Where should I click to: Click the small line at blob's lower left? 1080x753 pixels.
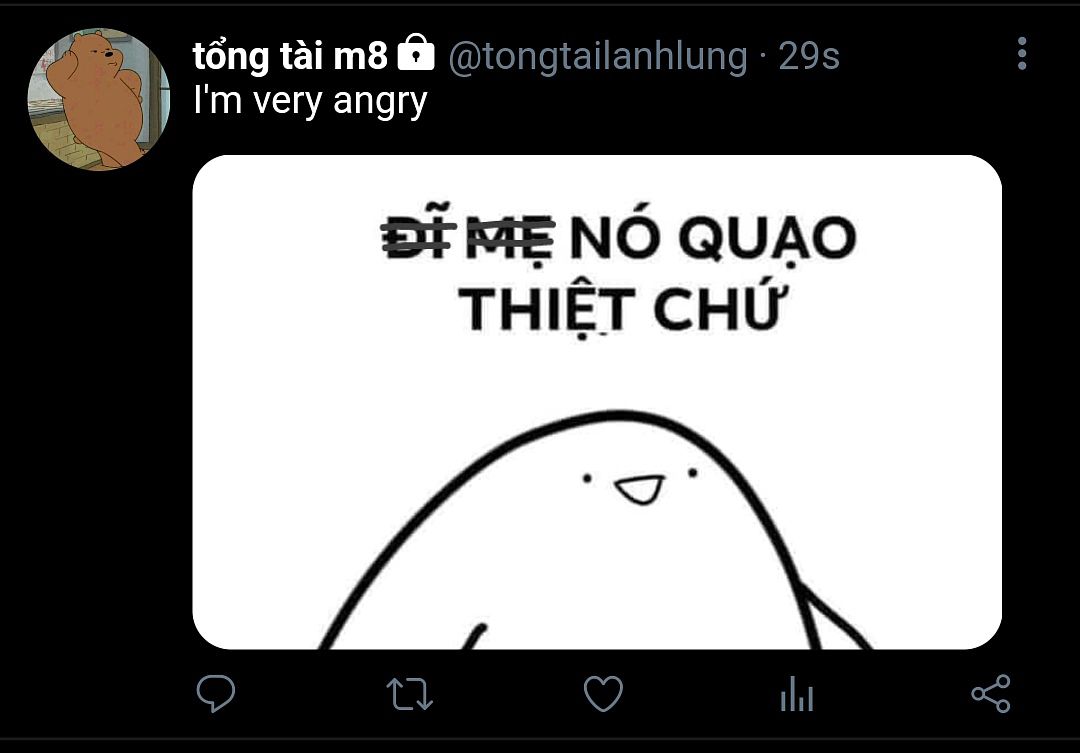coord(475,637)
